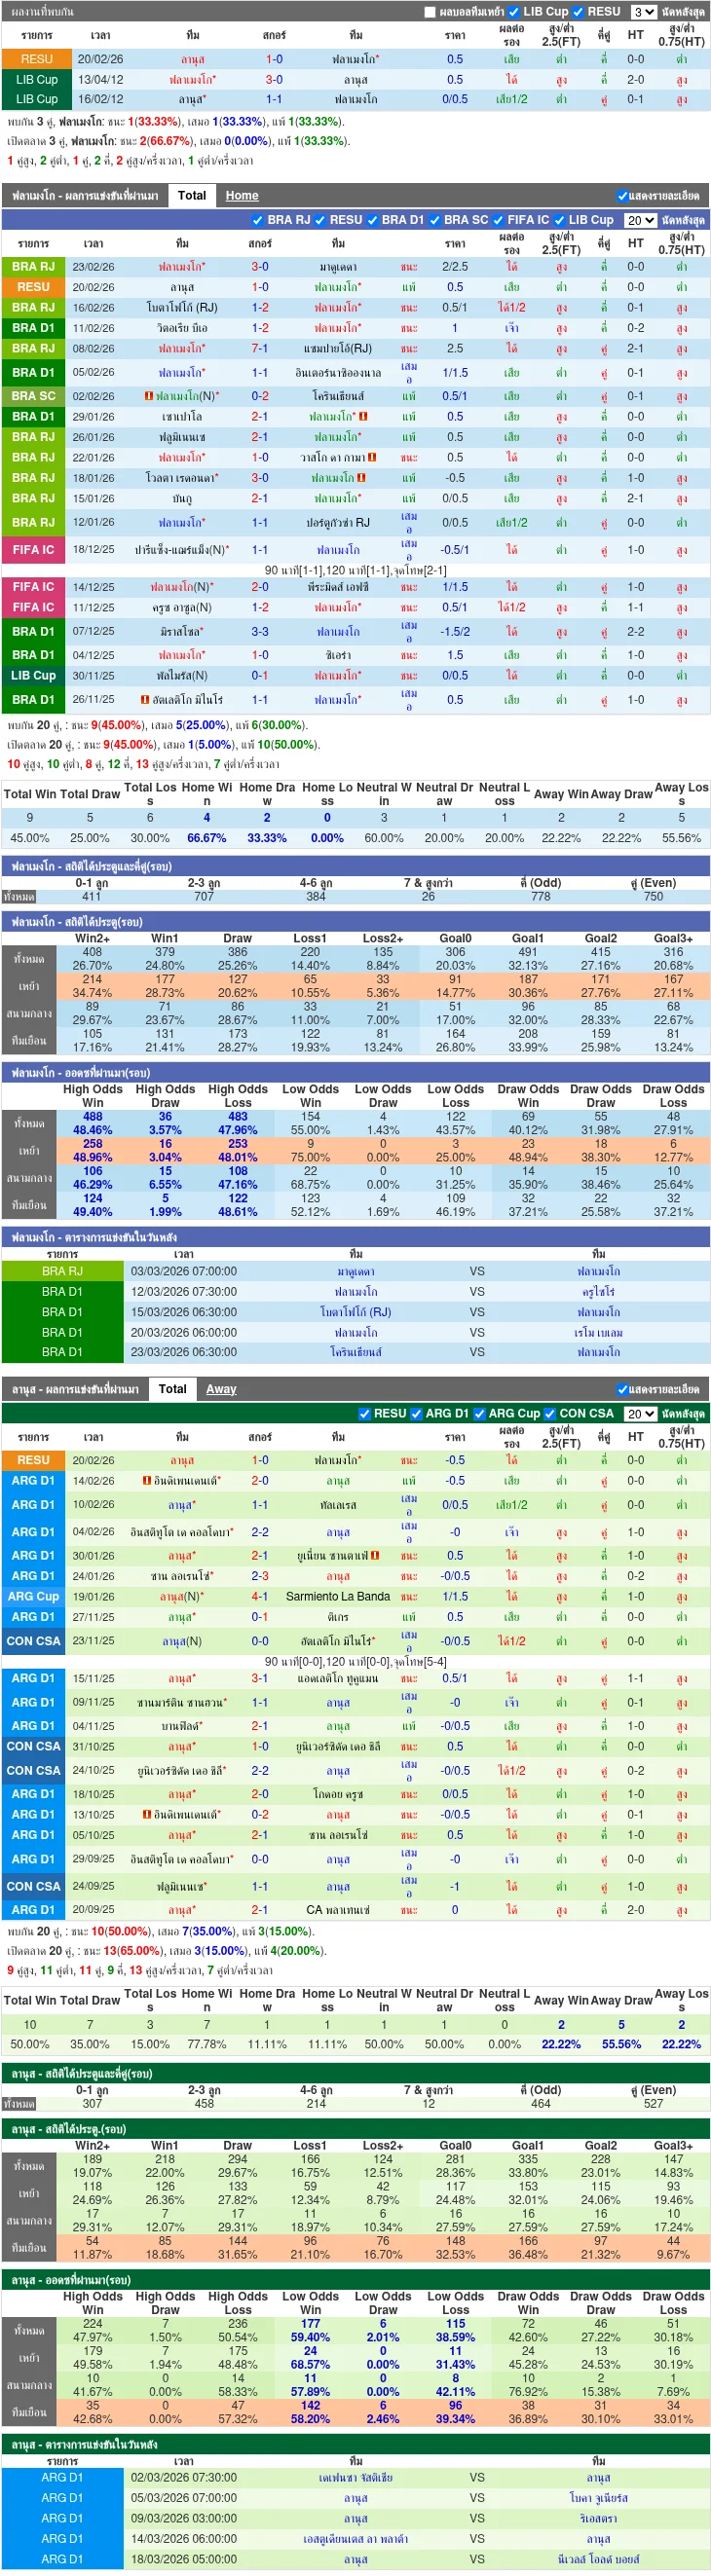Uncheck the ARG Cup league filter
This screenshot has height=2576, width=711.
481,1413
